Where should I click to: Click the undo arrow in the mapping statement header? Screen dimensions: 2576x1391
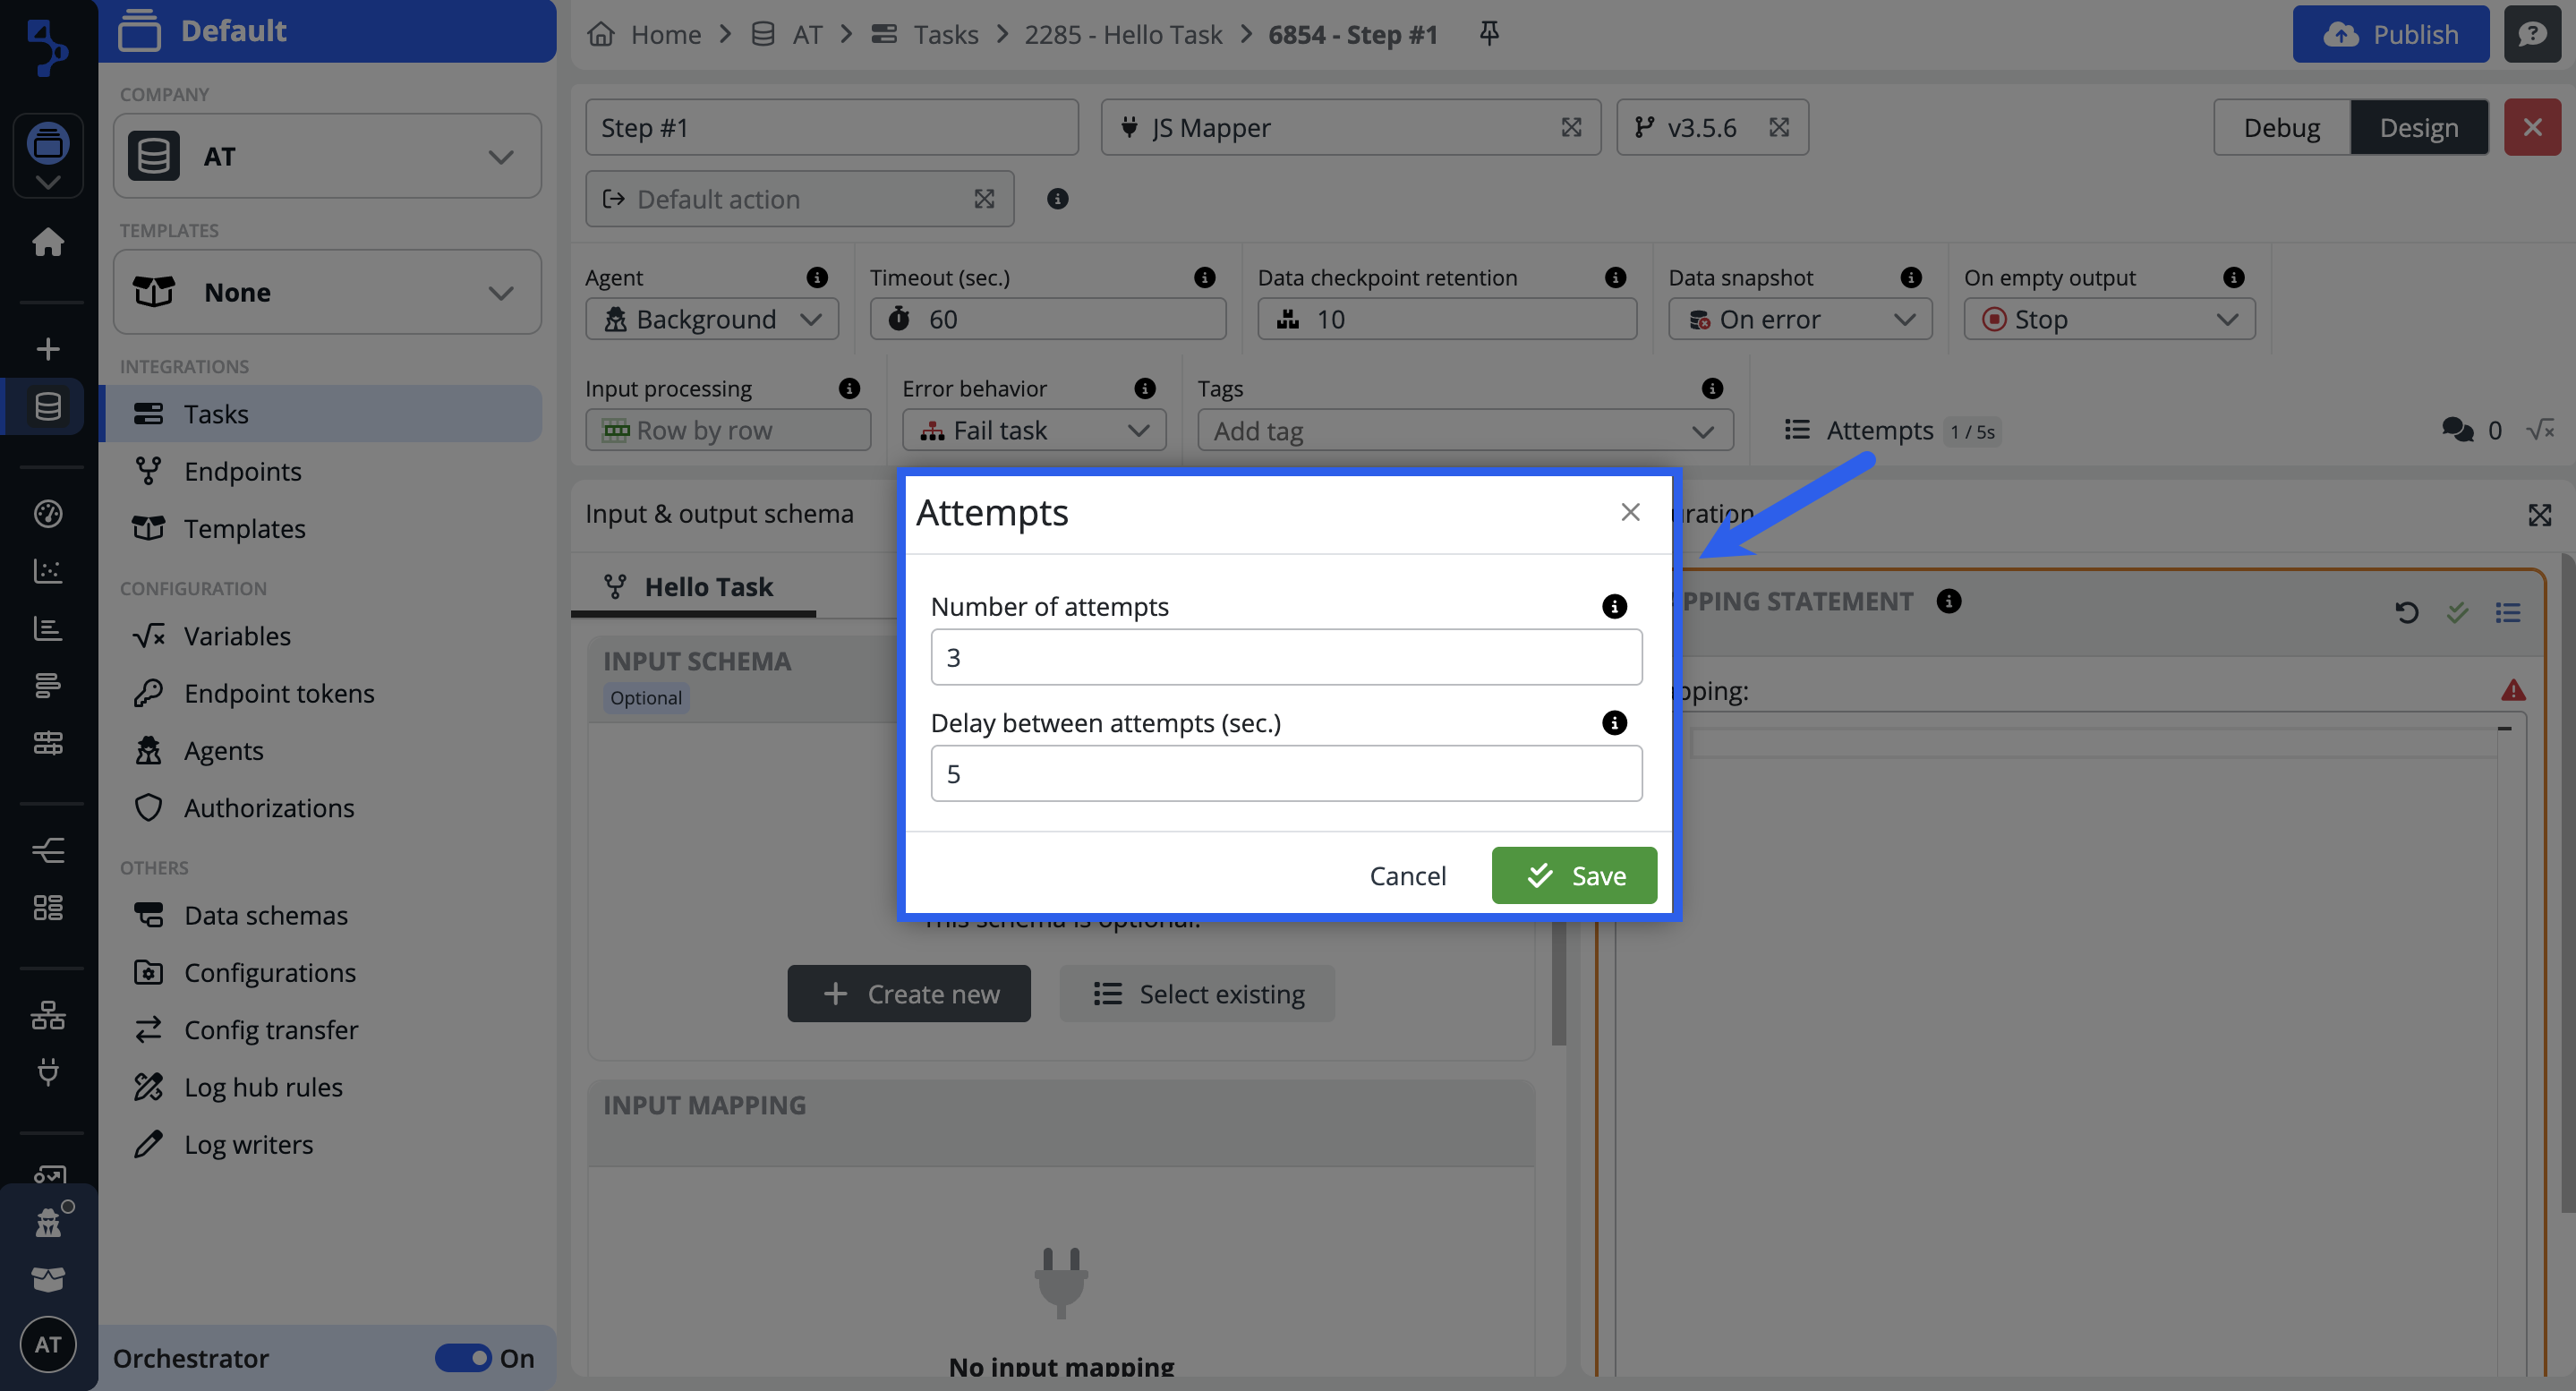2406,612
